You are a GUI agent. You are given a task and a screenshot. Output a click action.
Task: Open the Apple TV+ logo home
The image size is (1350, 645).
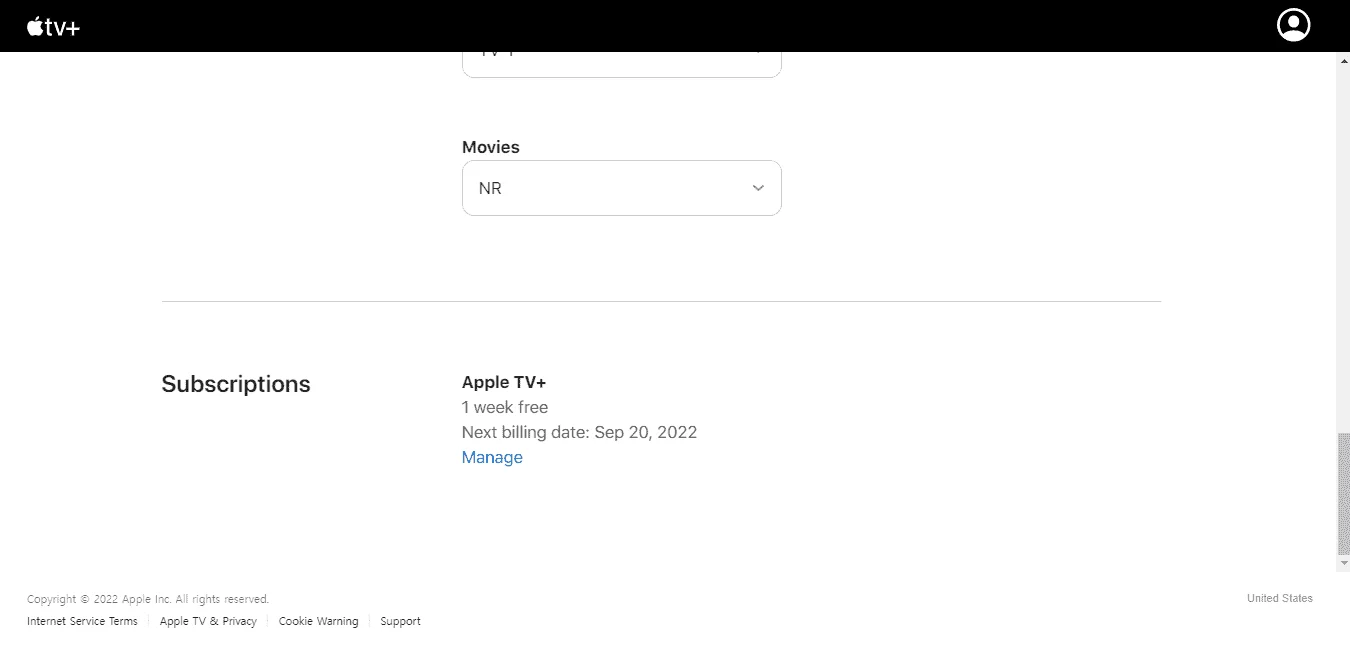(x=53, y=27)
